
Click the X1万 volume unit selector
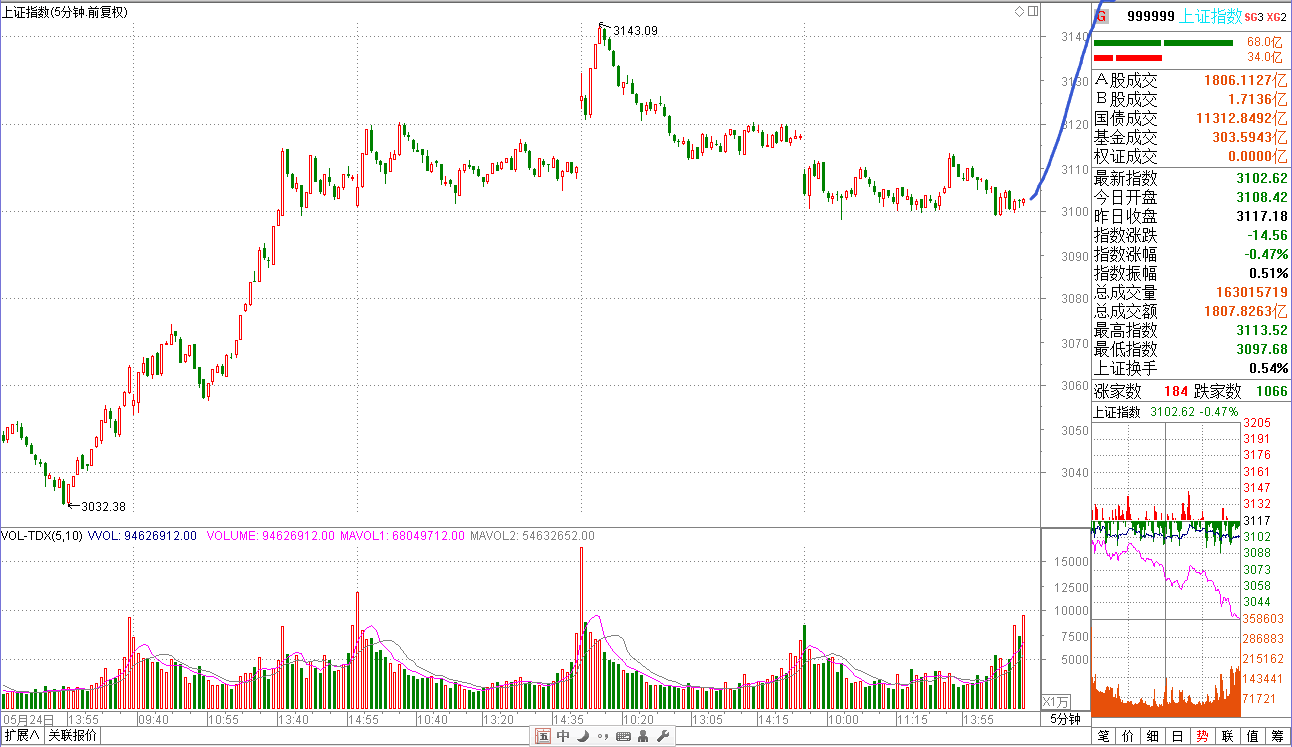[x=1056, y=701]
